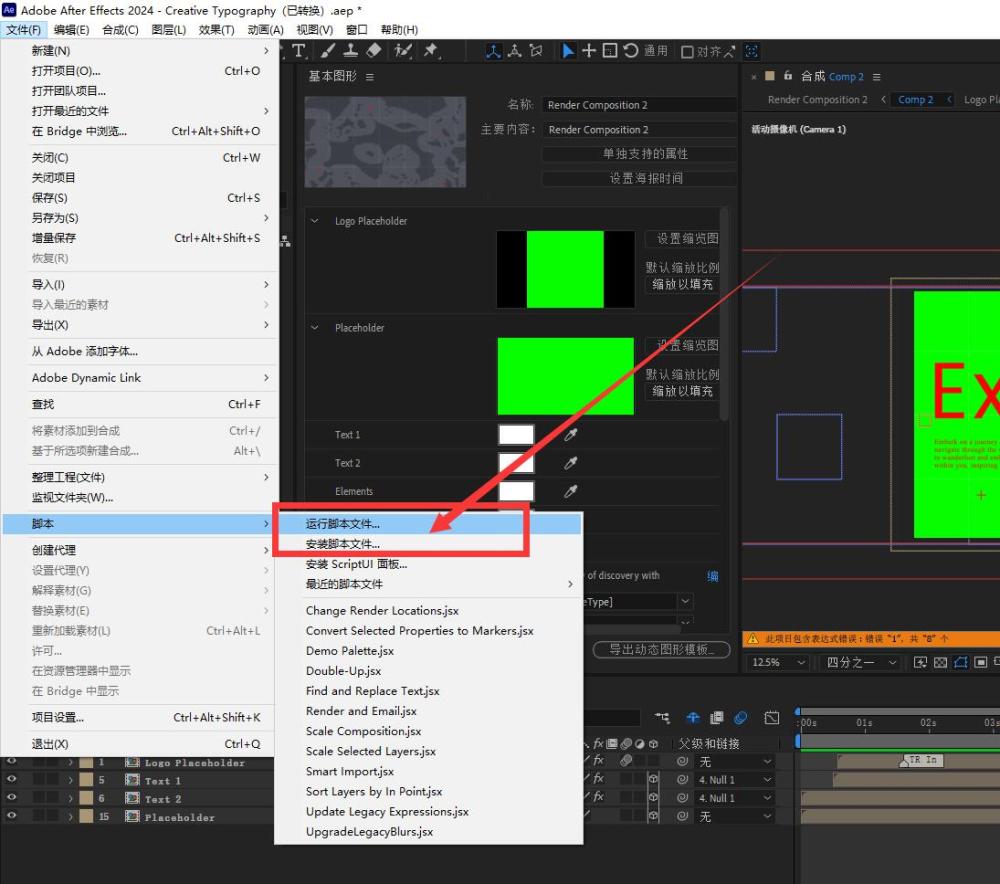This screenshot has width=1000, height=884.
Task: Select the Eraser tool
Action: click(x=374, y=50)
